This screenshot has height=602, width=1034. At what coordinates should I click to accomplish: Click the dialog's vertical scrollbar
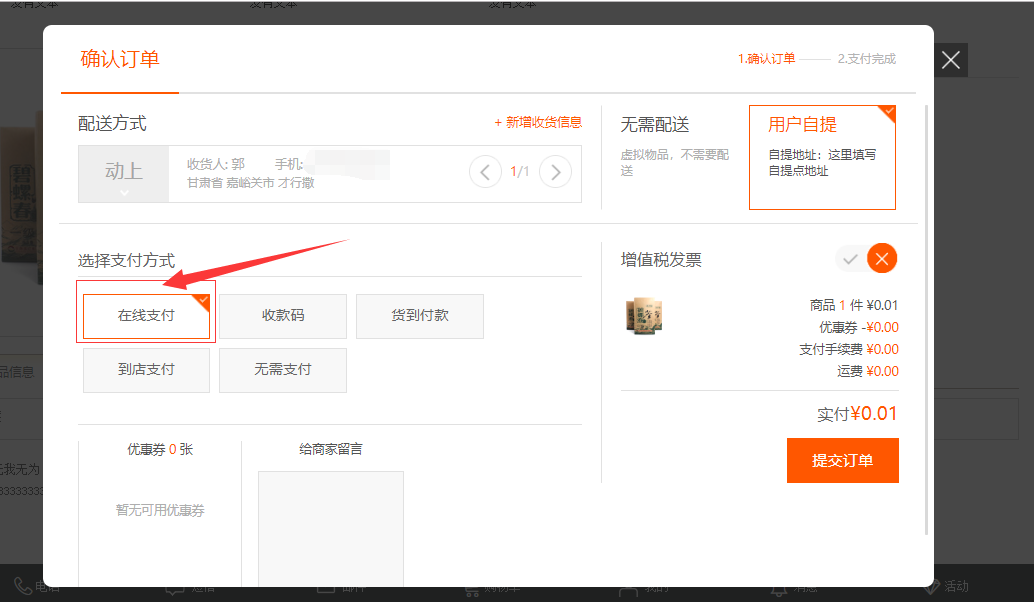click(927, 320)
